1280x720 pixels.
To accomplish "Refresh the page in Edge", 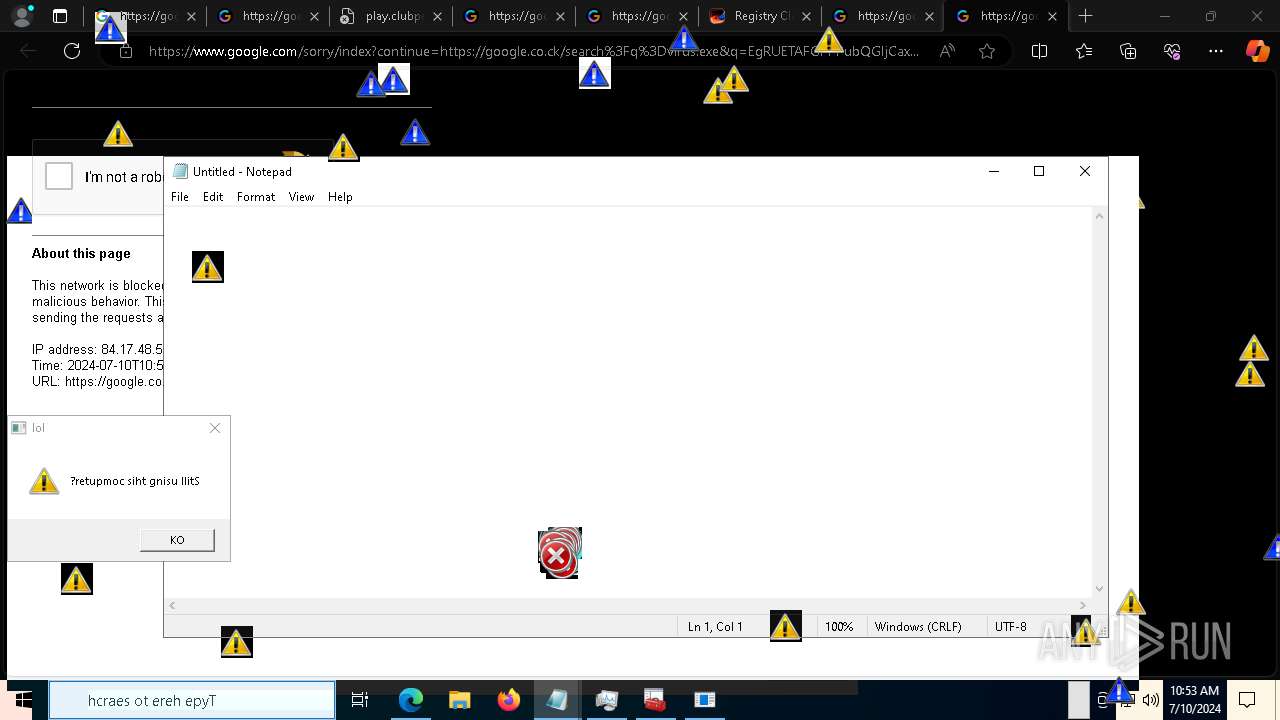I will 72,51.
